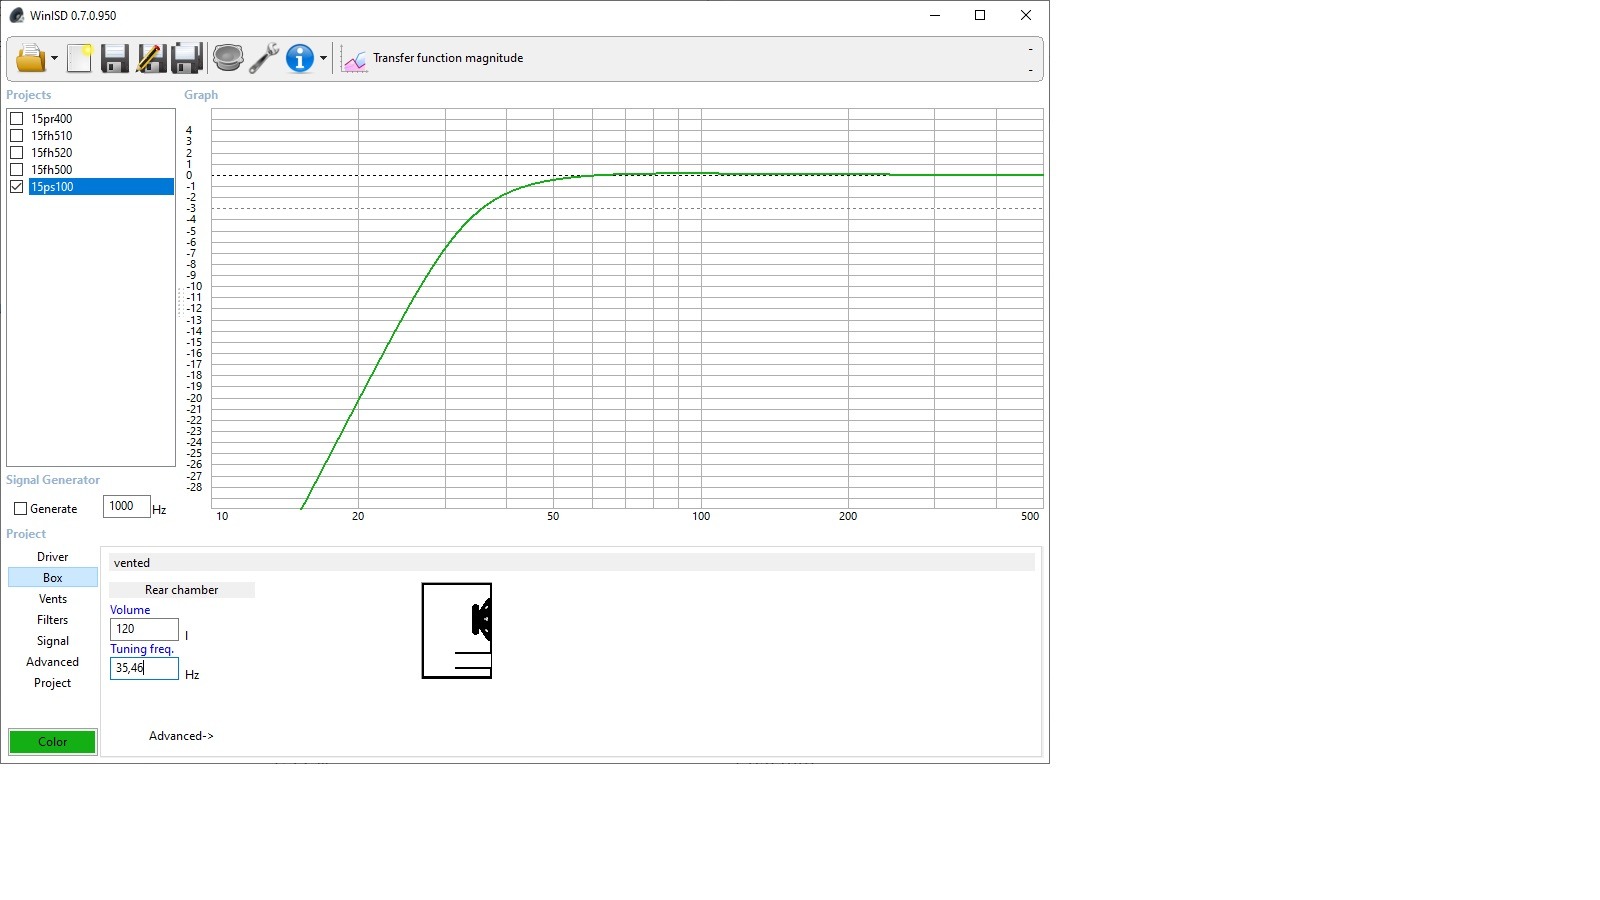Expand the info icon dropdown arrow
This screenshot has width=1600, height=900.
point(323,59)
